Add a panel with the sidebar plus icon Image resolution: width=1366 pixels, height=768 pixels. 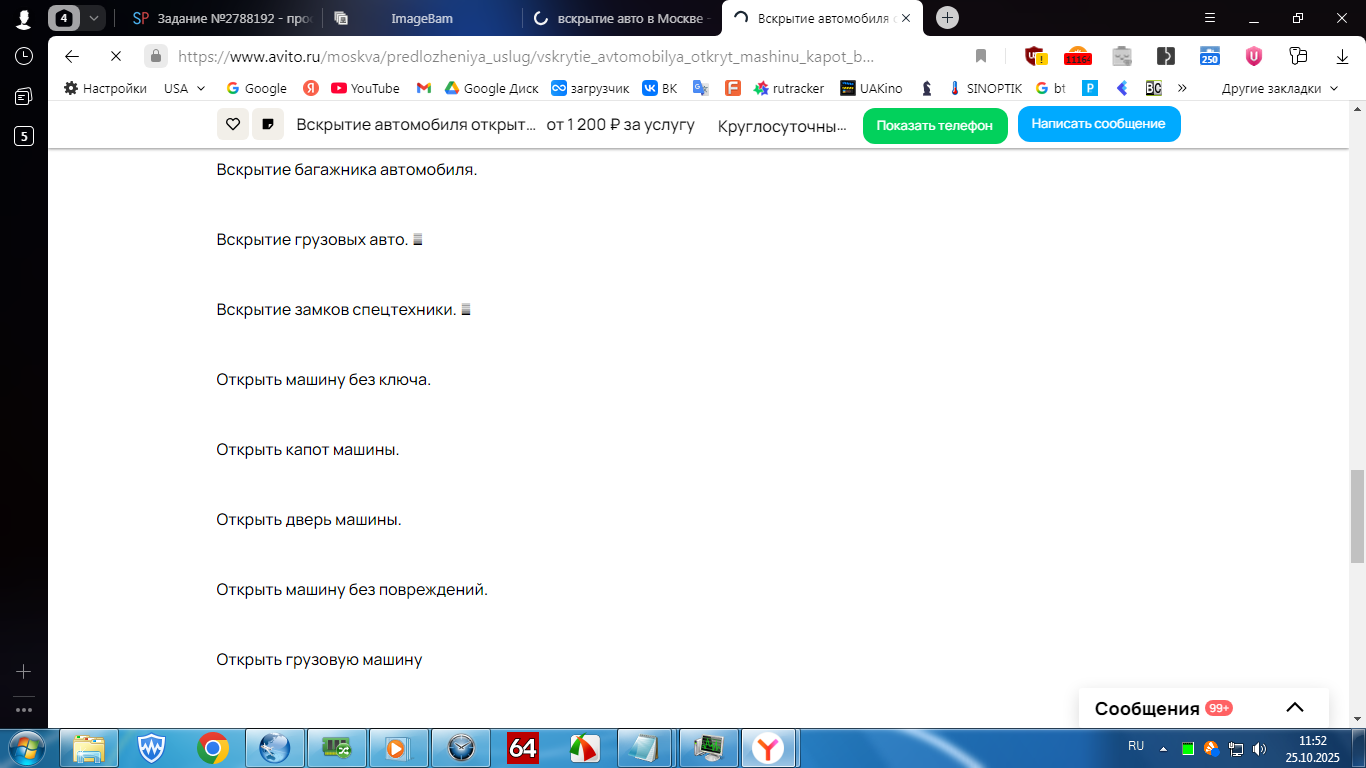(23, 672)
